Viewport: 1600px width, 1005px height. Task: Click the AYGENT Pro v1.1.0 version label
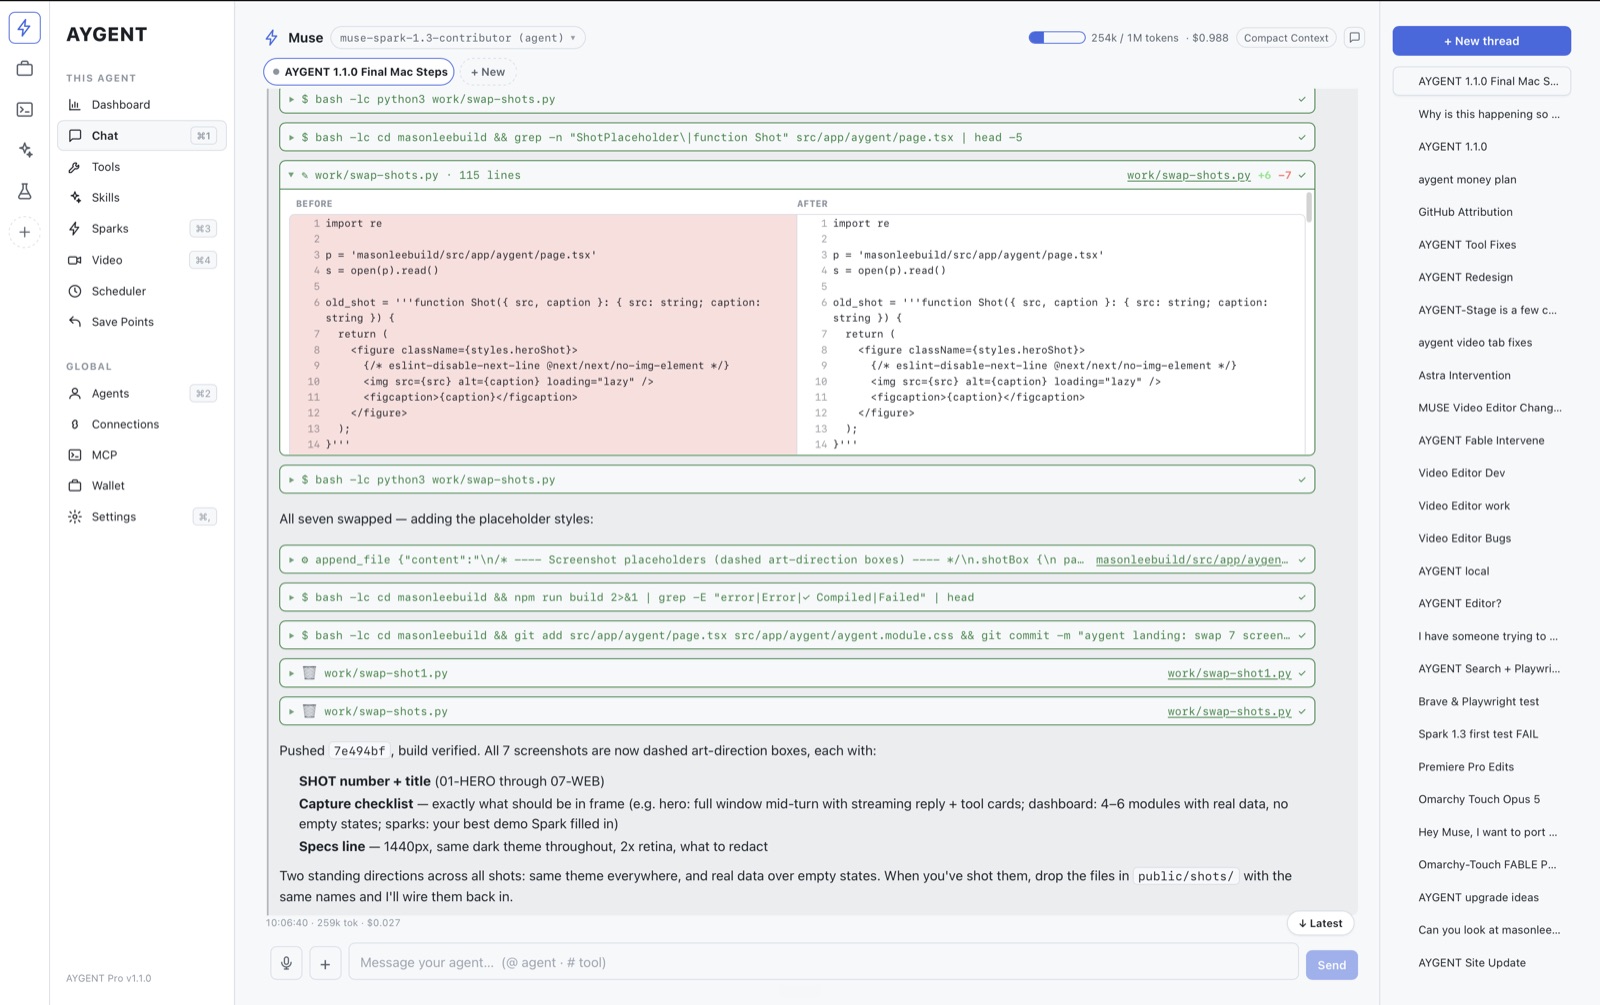pos(109,979)
